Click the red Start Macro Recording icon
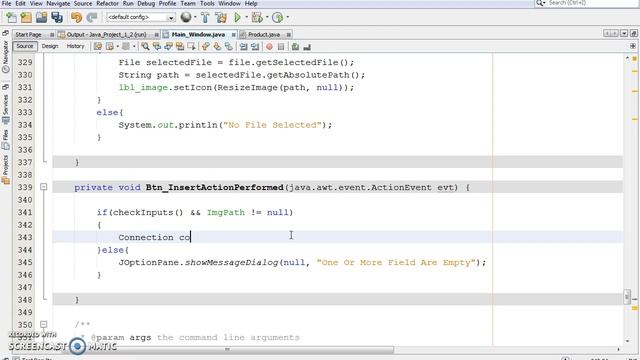Screen dimensions: 640x360 (x=269, y=47)
